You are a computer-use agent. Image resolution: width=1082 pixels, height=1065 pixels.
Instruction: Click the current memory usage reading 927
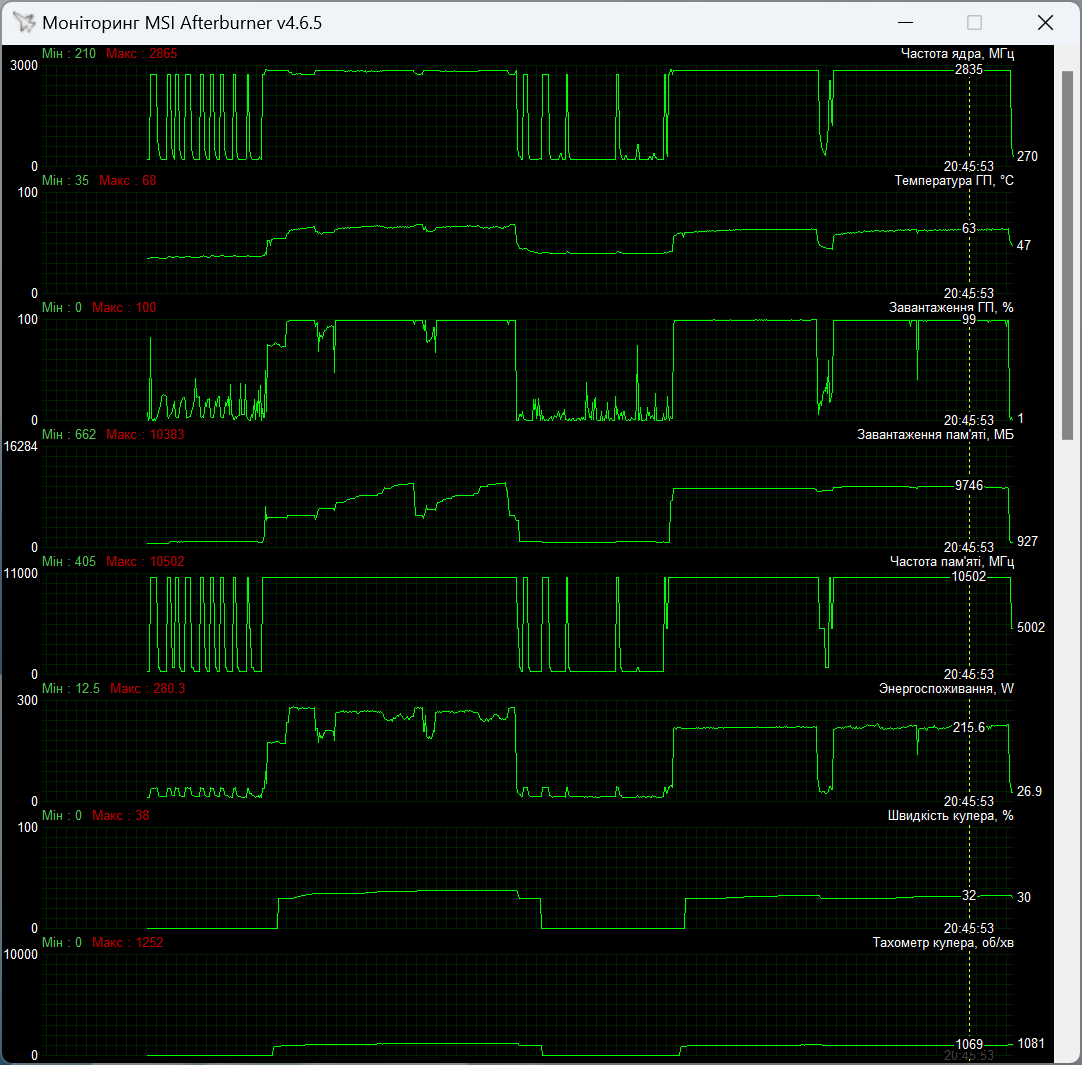(x=1027, y=542)
